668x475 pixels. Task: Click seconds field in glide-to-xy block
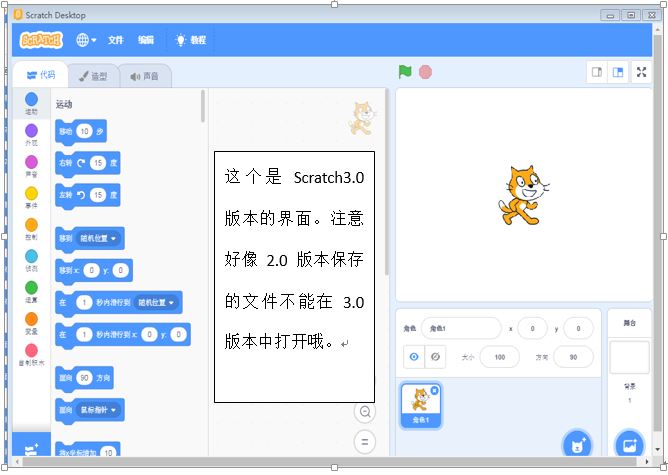[84, 335]
